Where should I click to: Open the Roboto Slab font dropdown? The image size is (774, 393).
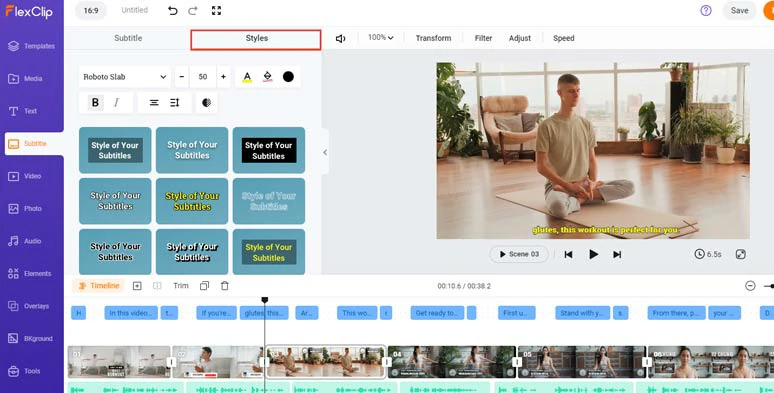point(125,77)
